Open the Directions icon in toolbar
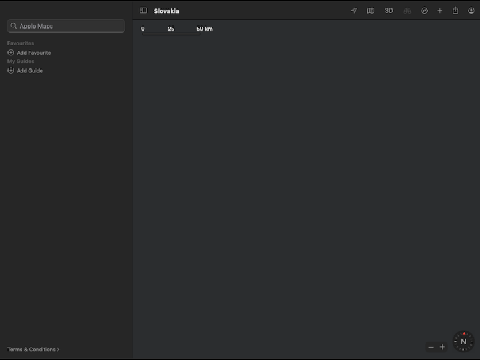The height and width of the screenshot is (360, 480). coord(424,11)
